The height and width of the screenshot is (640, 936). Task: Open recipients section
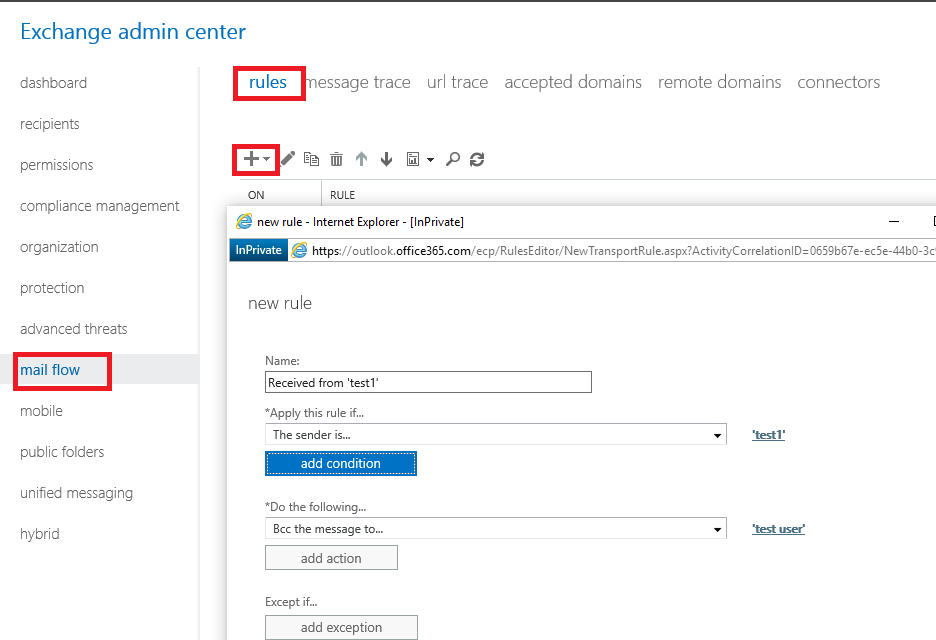50,124
